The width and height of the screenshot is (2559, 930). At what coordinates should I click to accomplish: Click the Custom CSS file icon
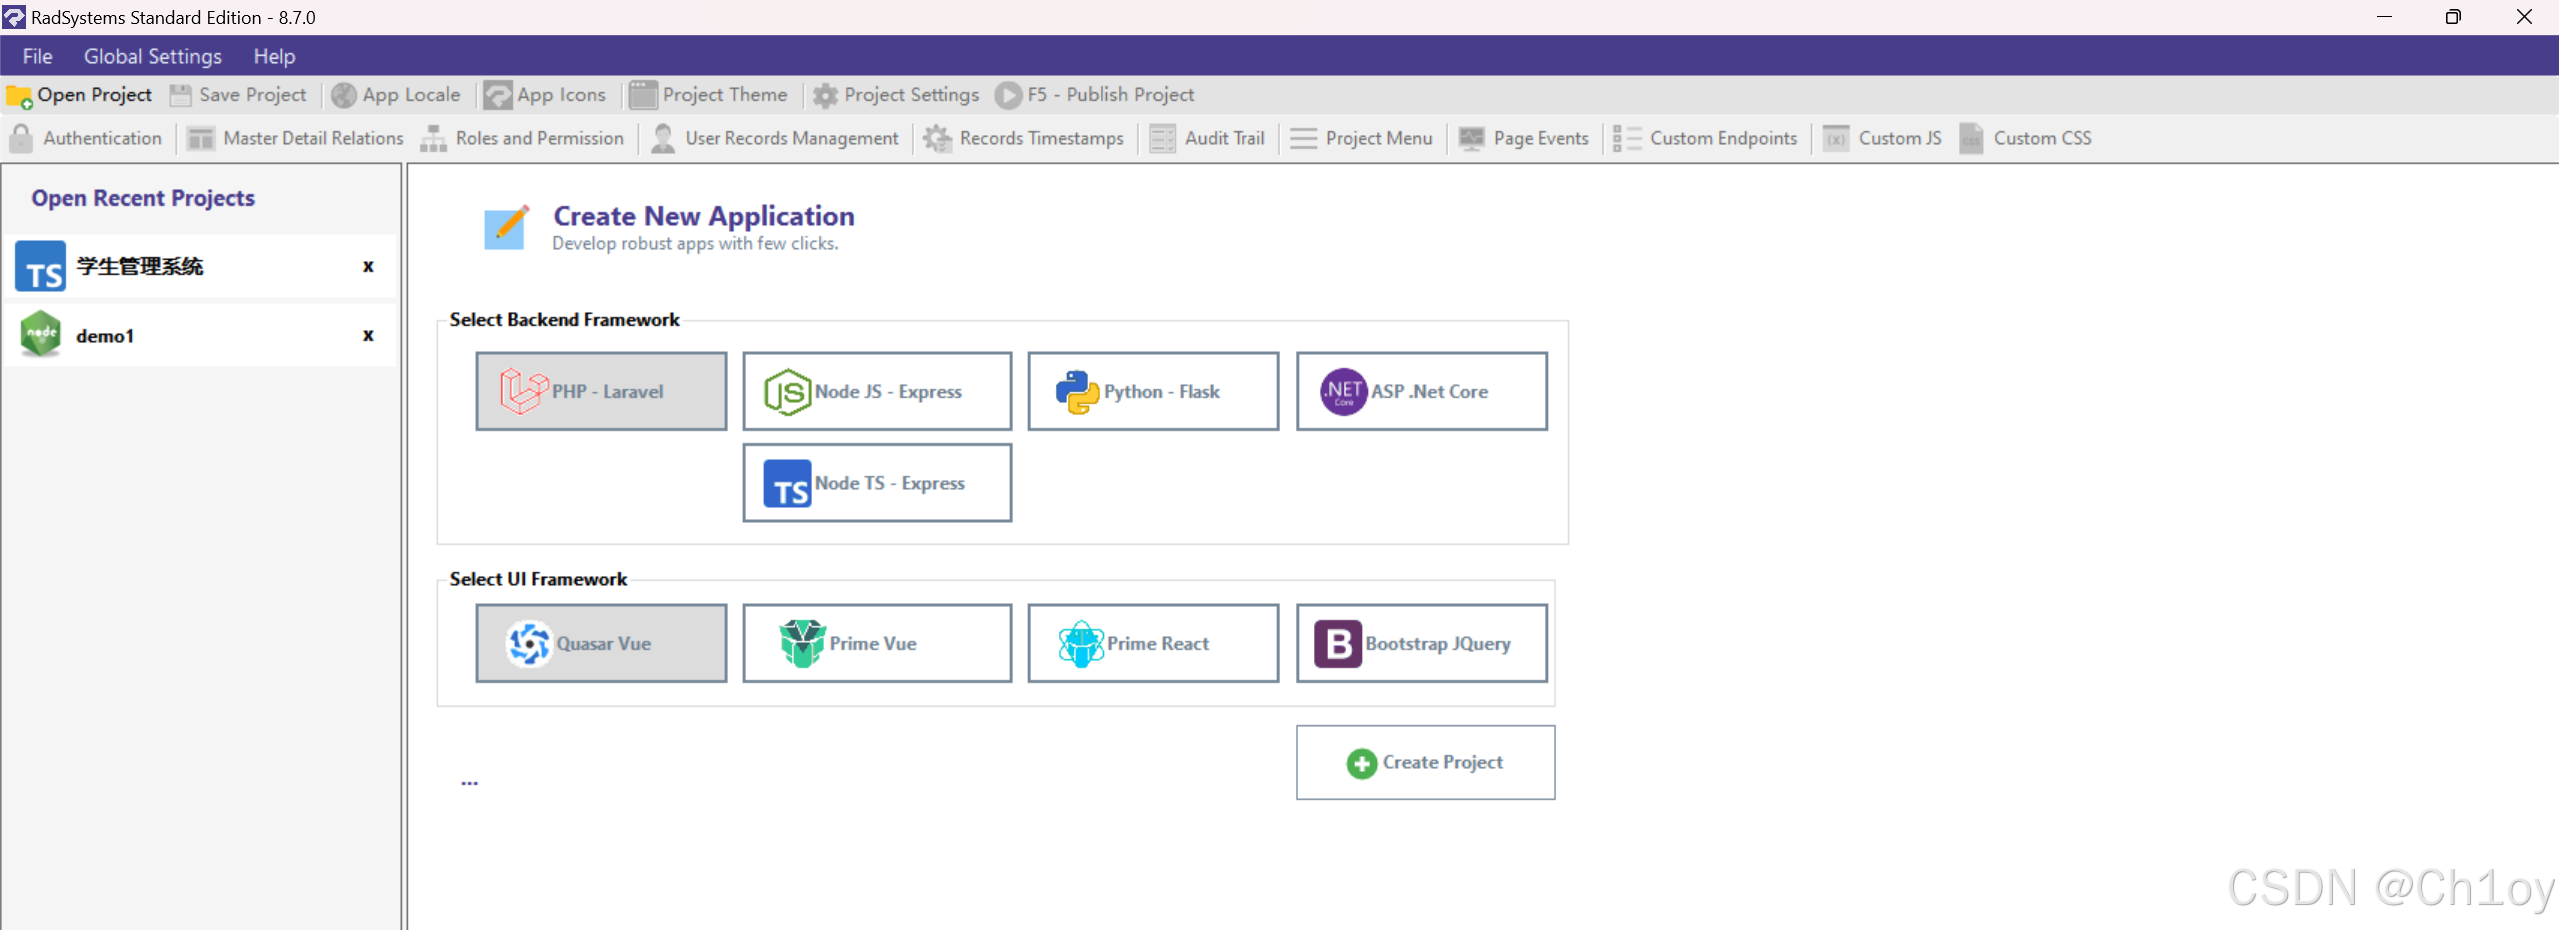[x=1971, y=138]
